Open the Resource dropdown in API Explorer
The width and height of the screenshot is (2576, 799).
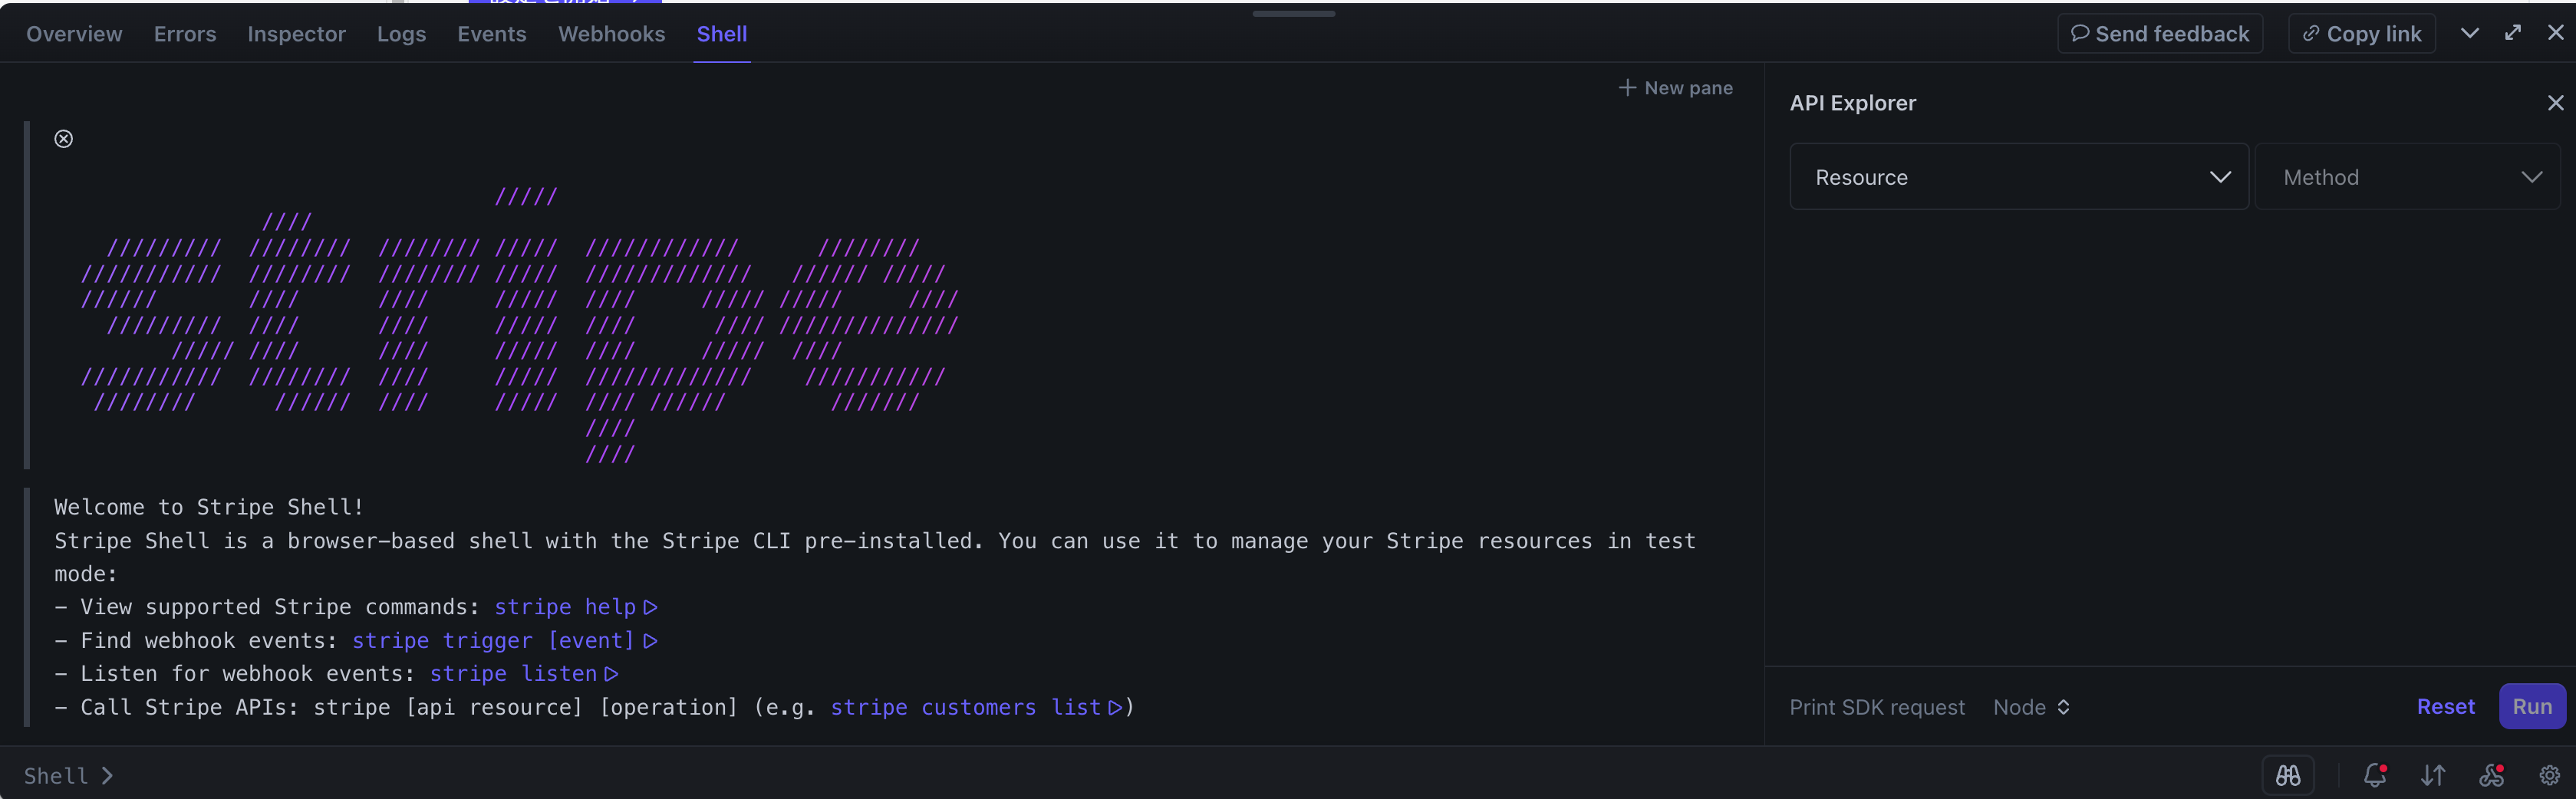point(2018,176)
